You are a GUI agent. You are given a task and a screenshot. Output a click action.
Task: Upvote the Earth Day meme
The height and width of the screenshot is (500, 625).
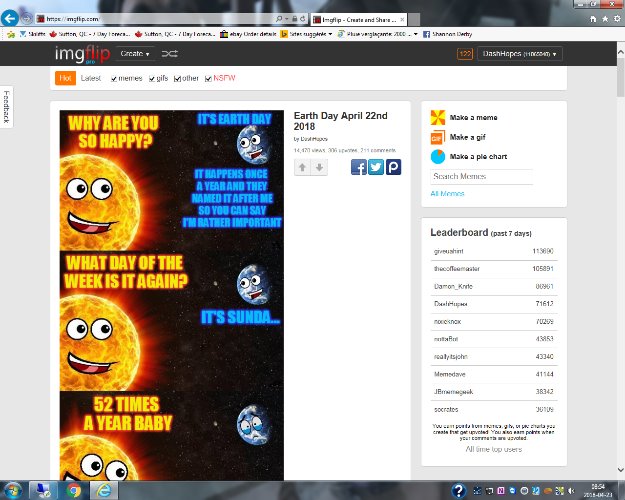[x=303, y=167]
